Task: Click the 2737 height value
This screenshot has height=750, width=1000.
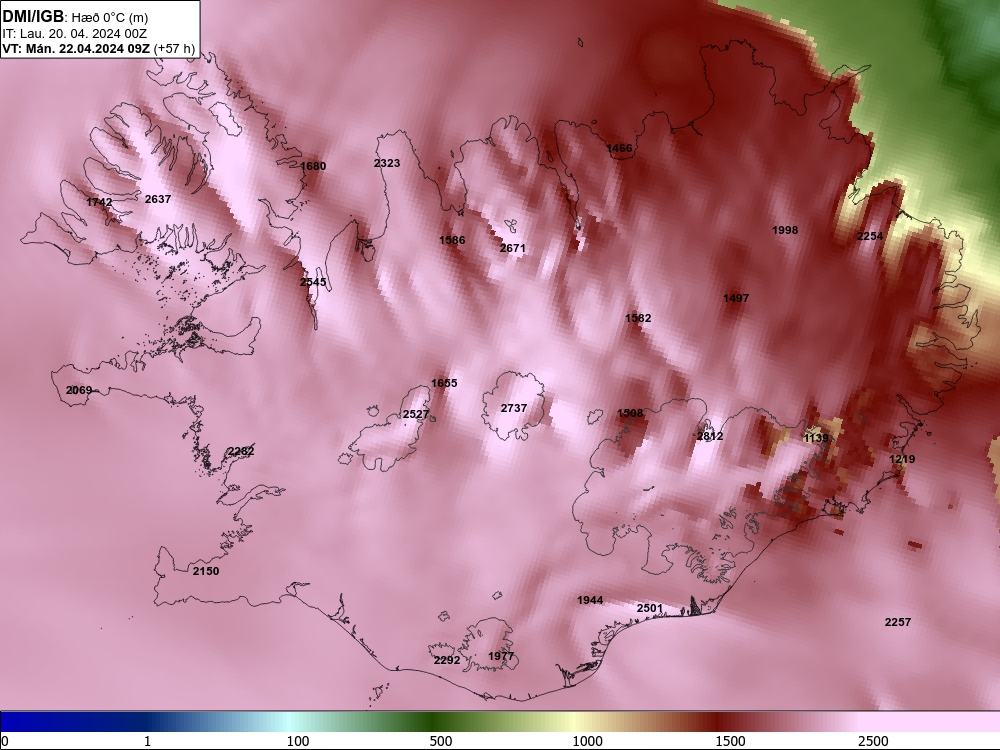Action: 513,408
